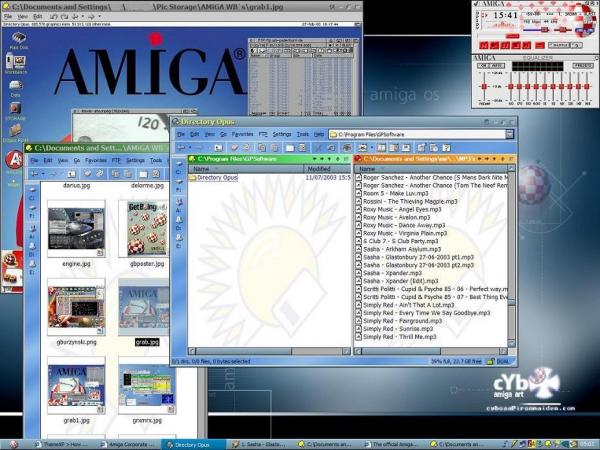
Task: Open drive C: in the rear lister sidebar
Action: coord(32,193)
